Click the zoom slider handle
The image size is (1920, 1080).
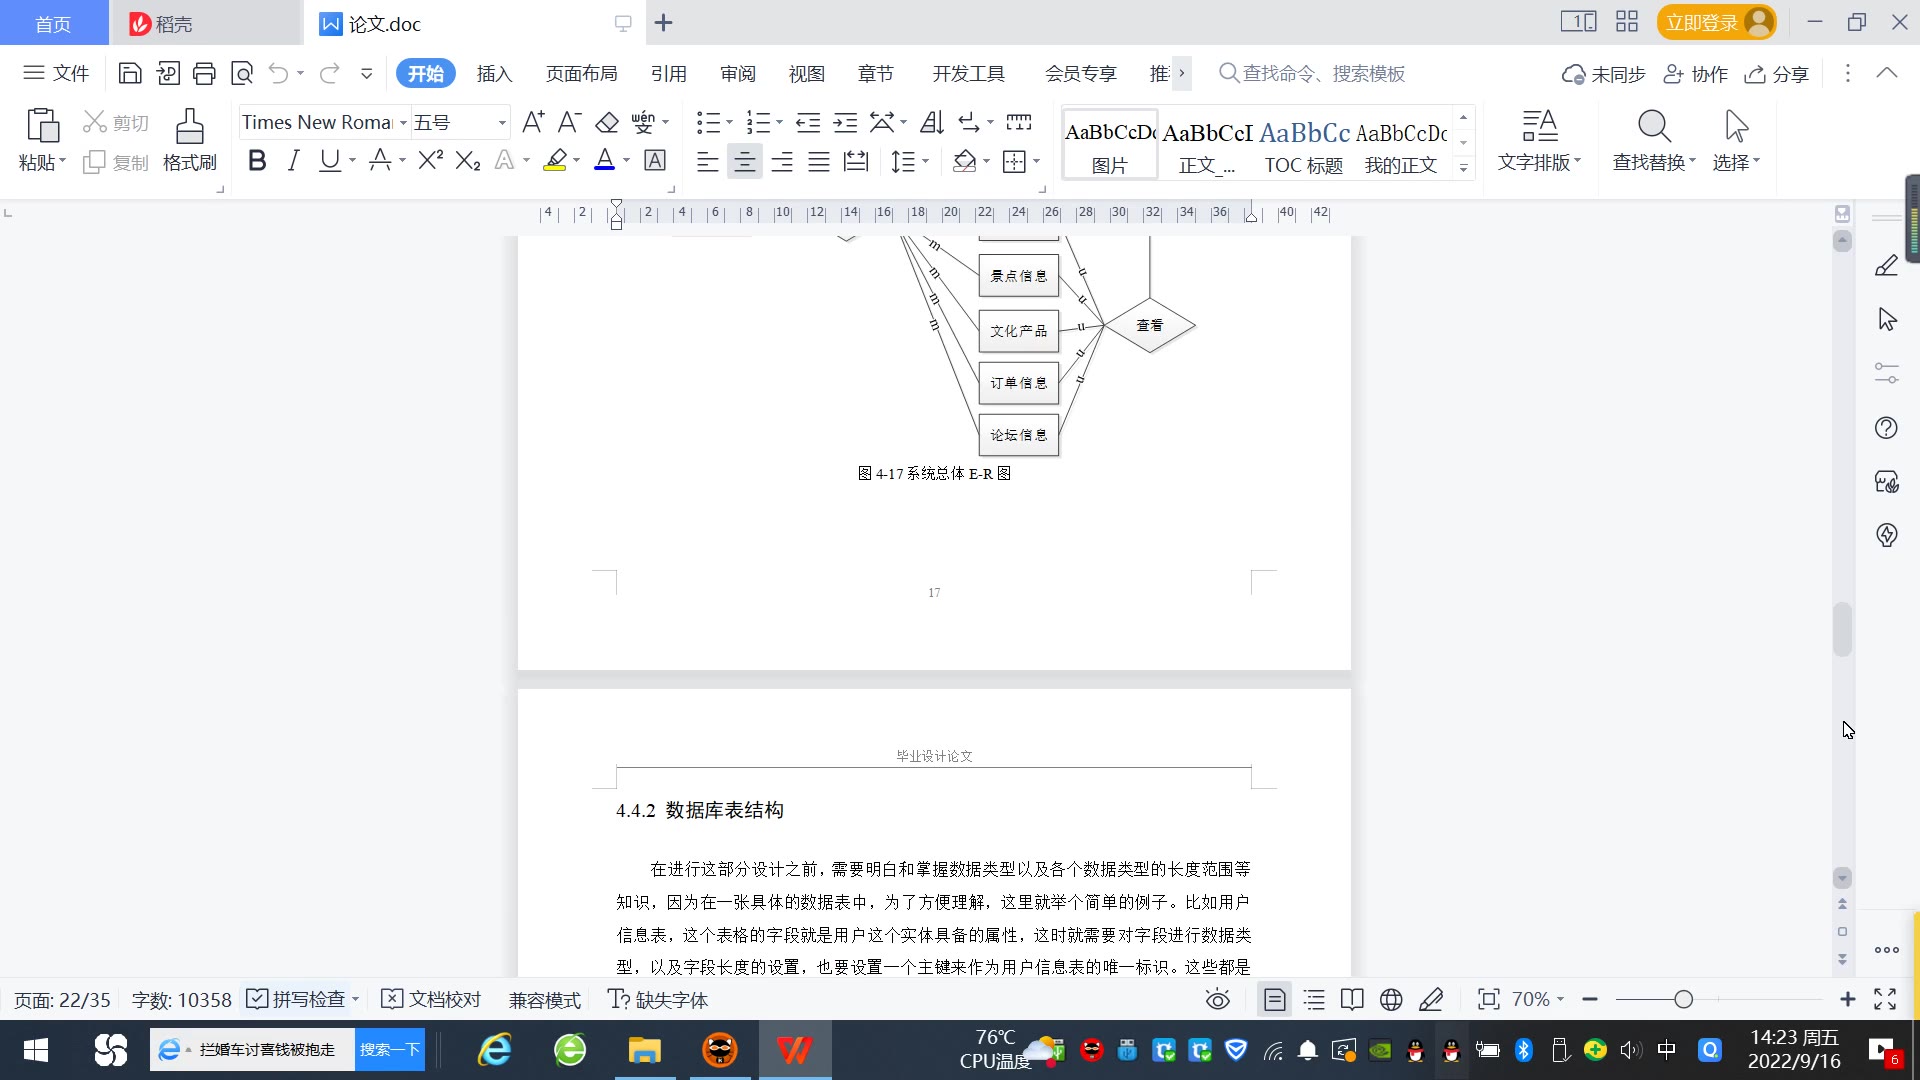point(1684,999)
